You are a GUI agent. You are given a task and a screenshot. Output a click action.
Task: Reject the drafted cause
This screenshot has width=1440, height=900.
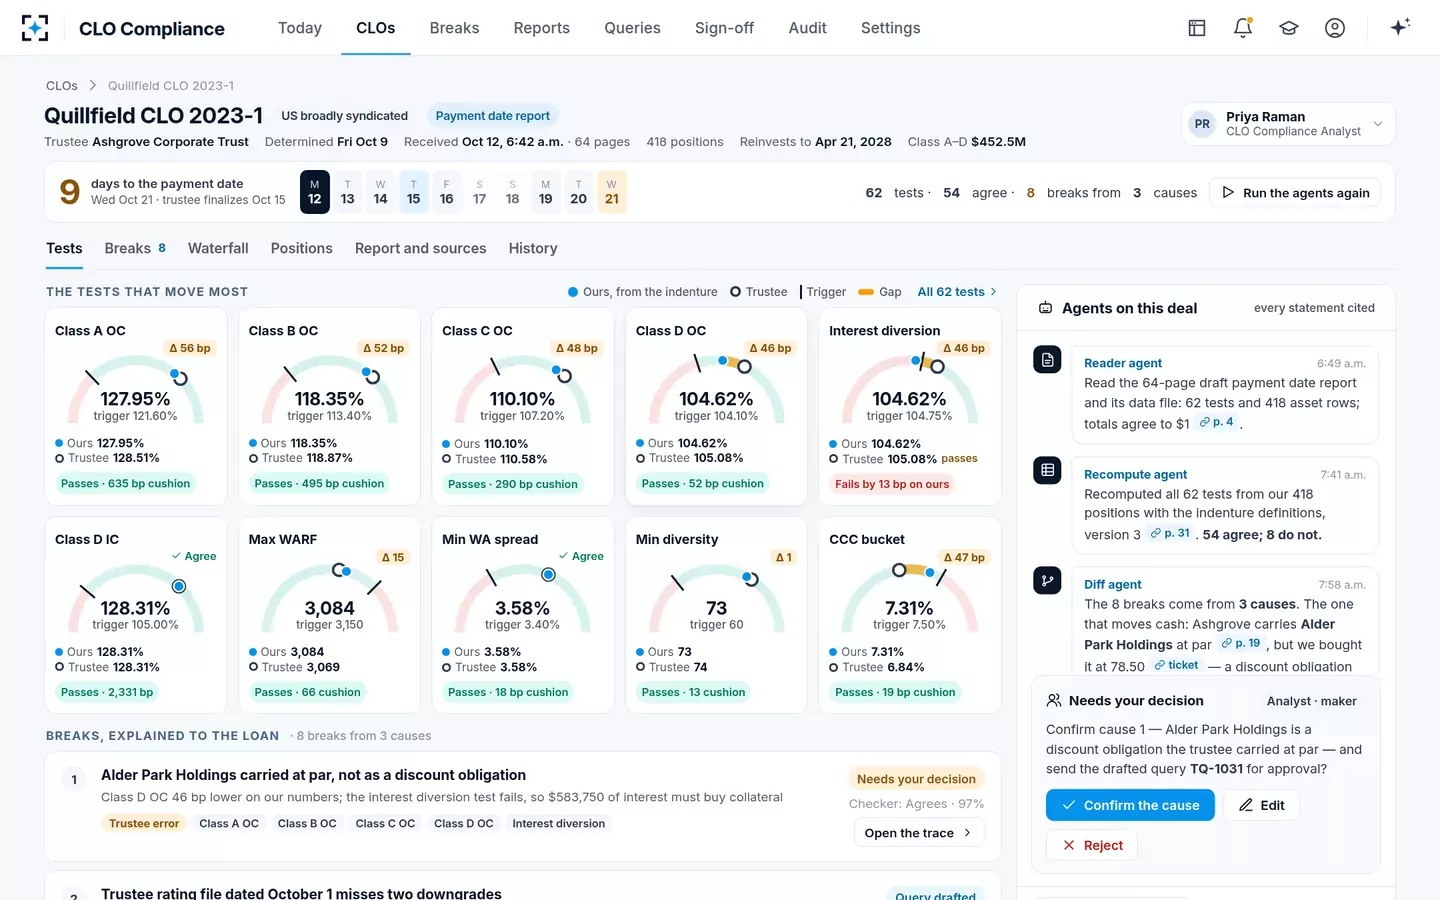pyautogui.click(x=1092, y=845)
